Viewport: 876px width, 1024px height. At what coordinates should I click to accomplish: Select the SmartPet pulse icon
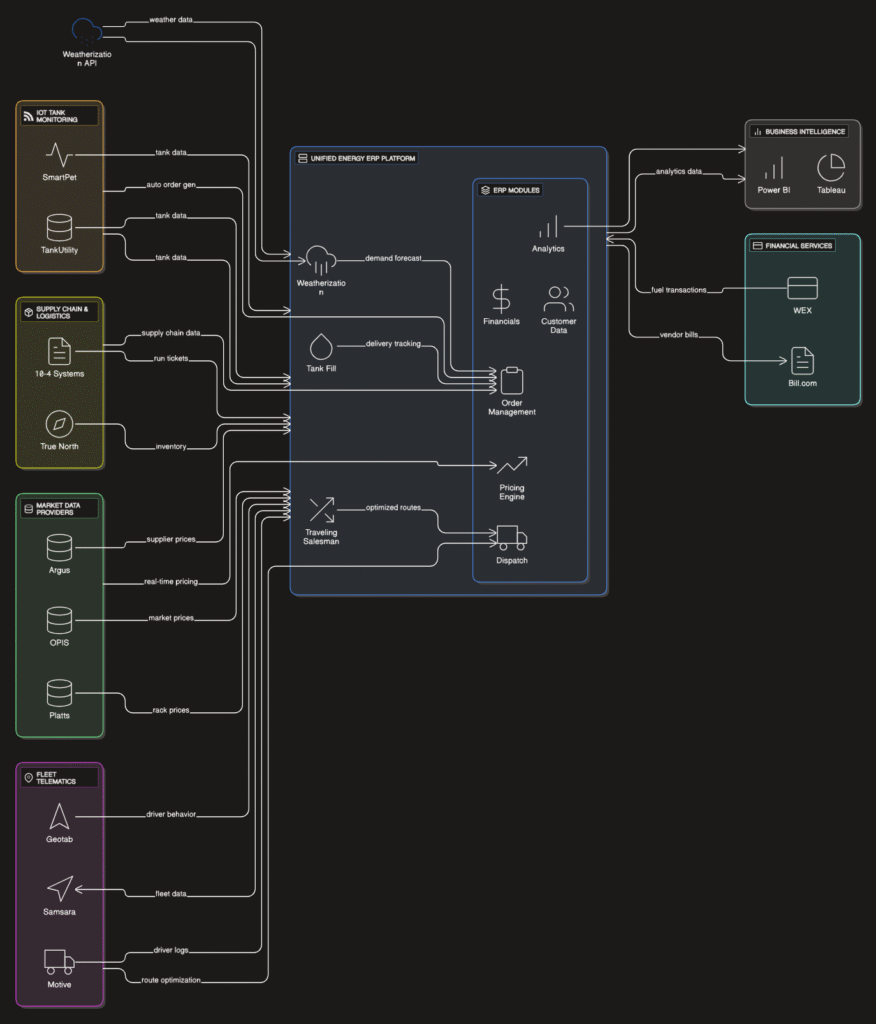(59, 155)
